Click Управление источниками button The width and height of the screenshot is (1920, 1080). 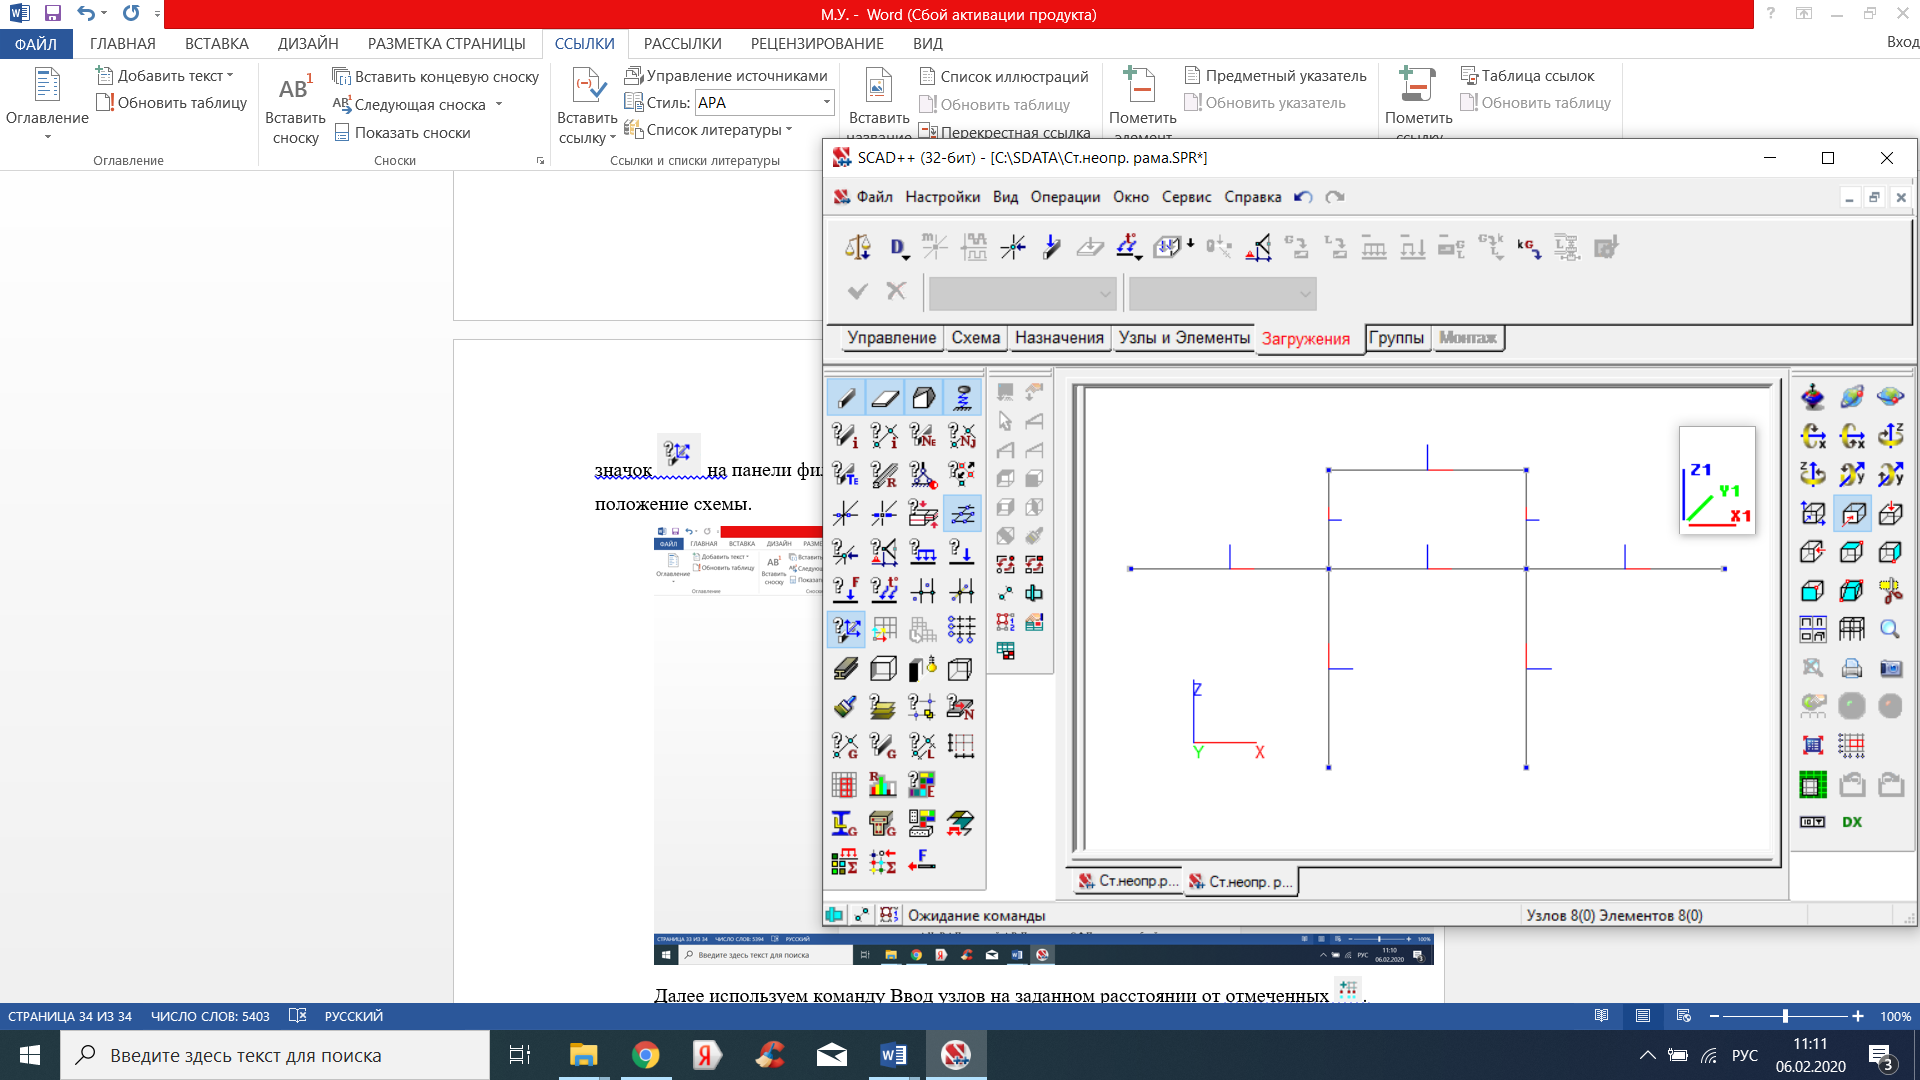coord(726,76)
